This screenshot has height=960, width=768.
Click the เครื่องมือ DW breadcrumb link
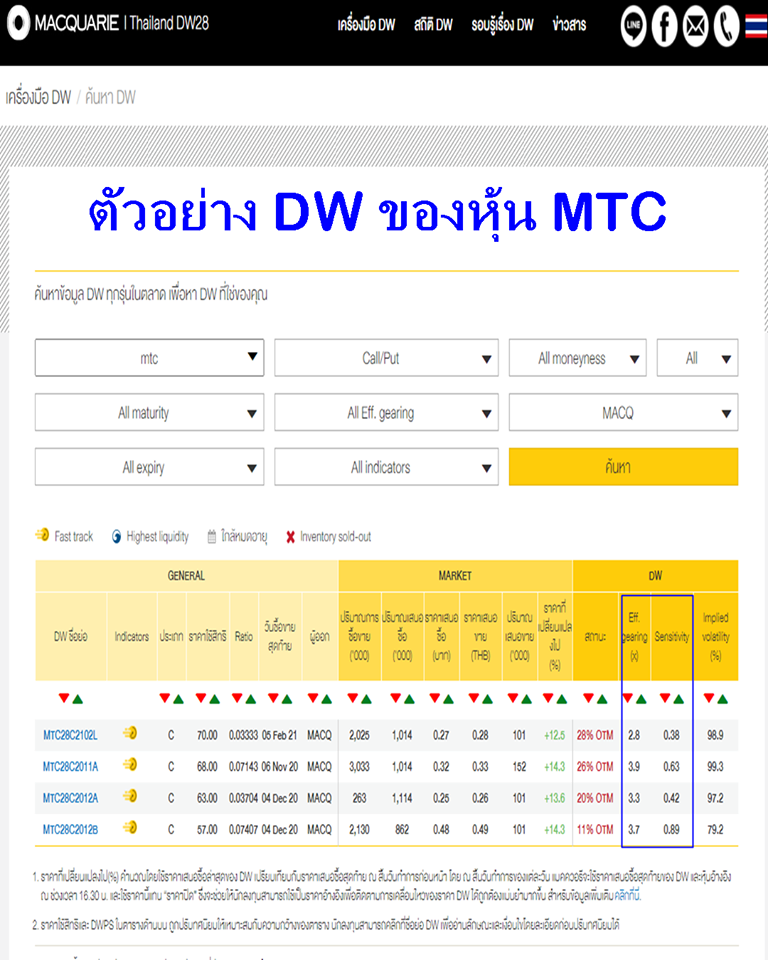click(x=39, y=97)
